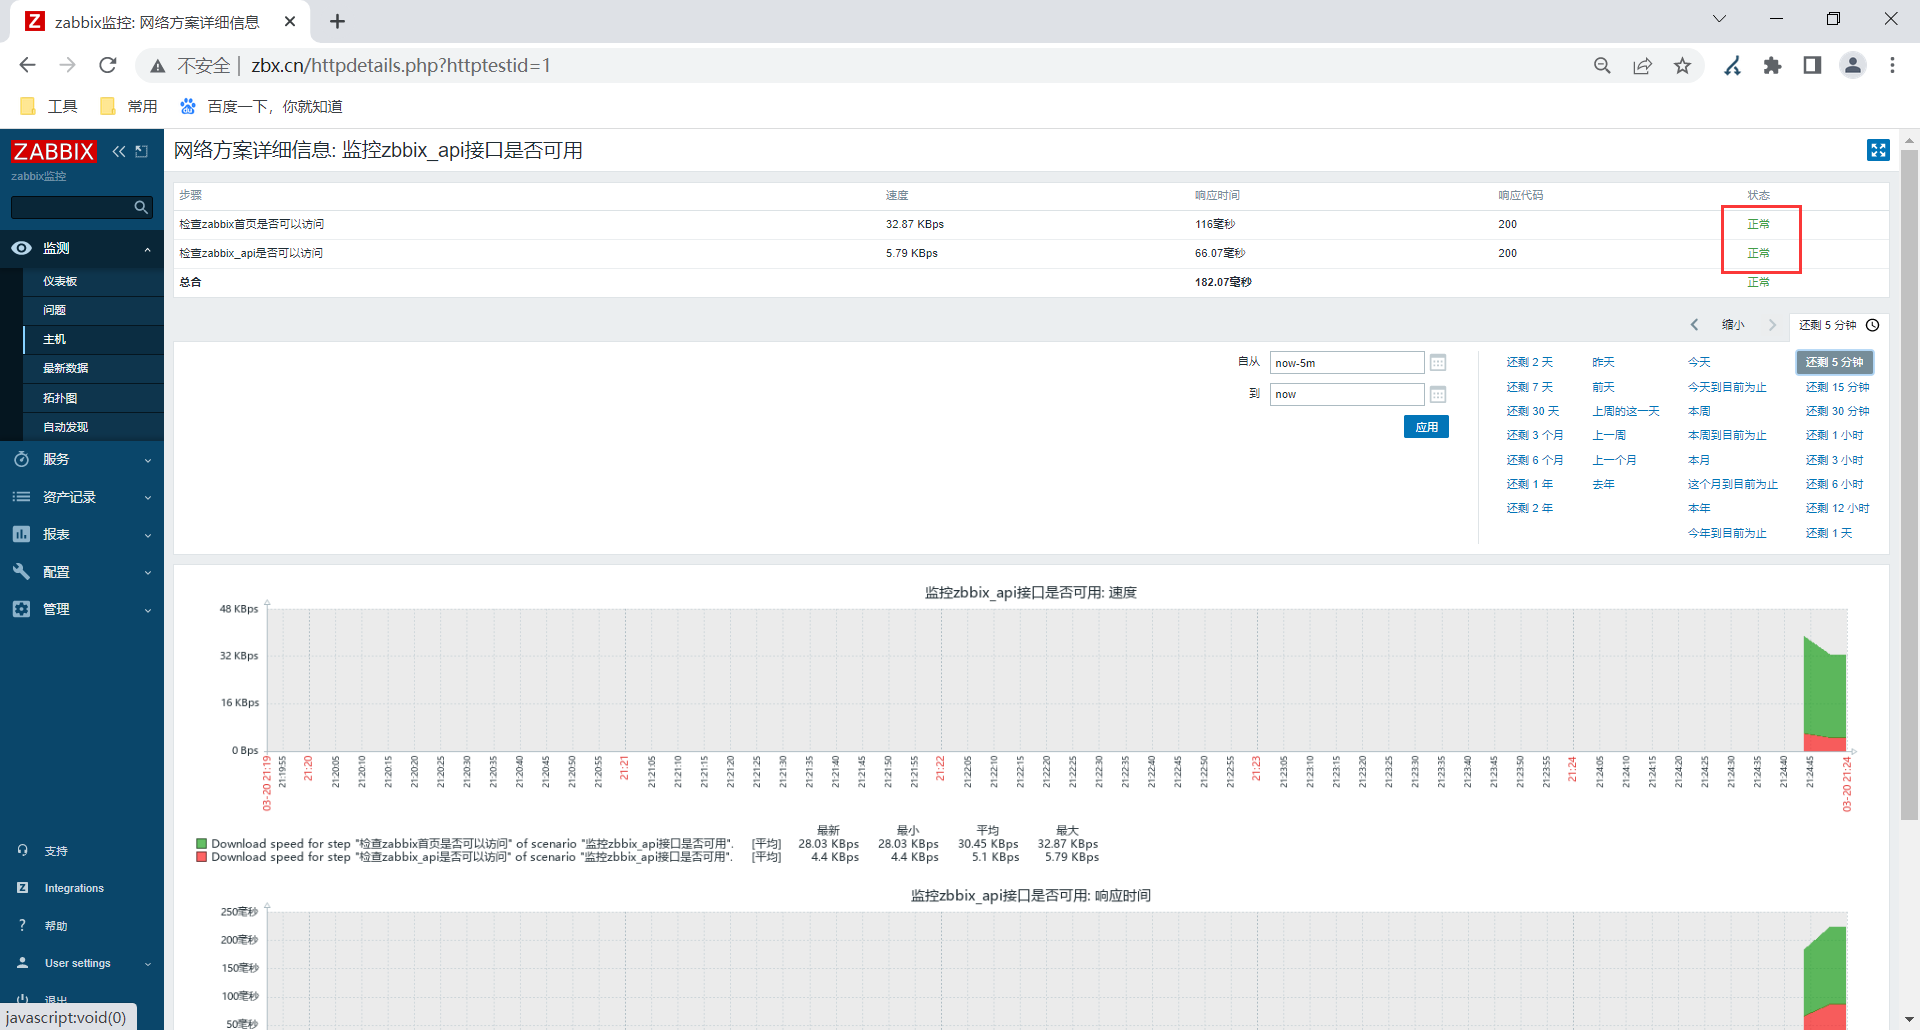Click the User settings person icon
The height and width of the screenshot is (1030, 1920).
tap(22, 963)
